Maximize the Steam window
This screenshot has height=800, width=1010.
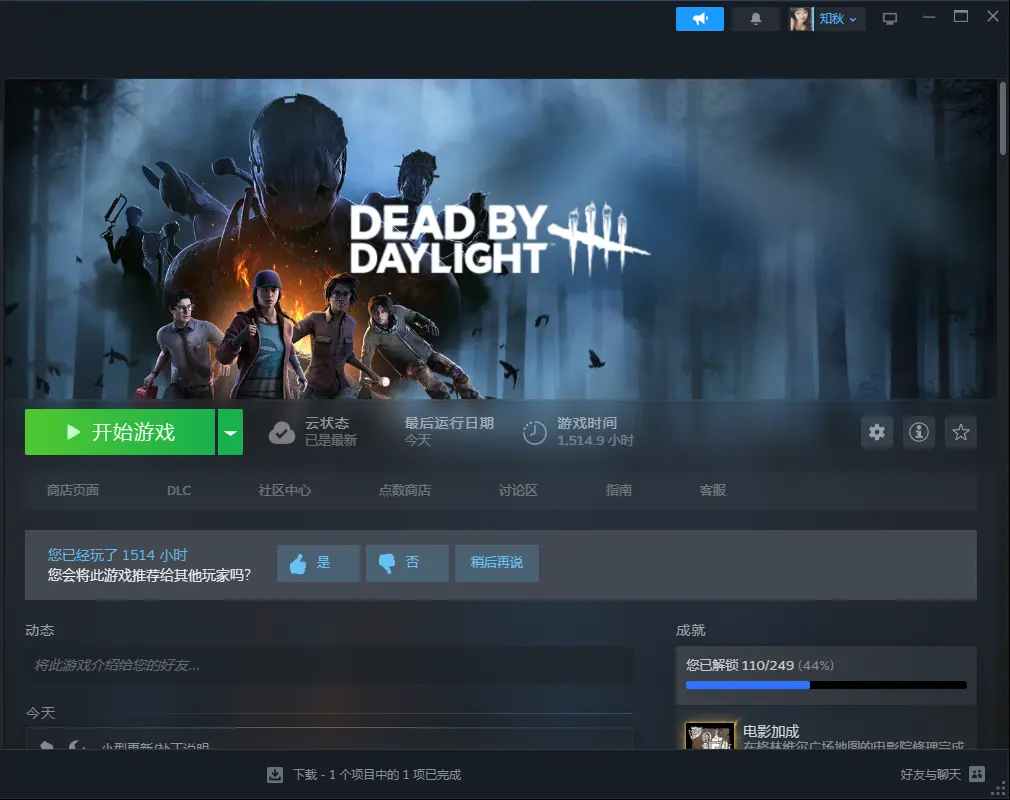960,17
